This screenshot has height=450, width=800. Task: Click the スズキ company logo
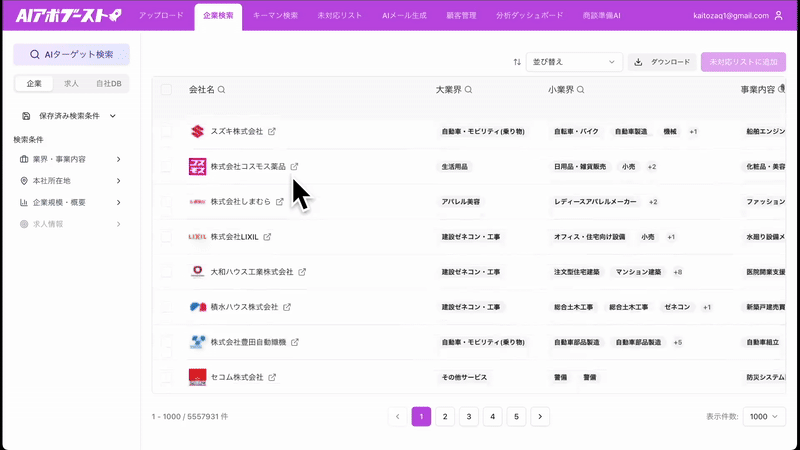[197, 132]
